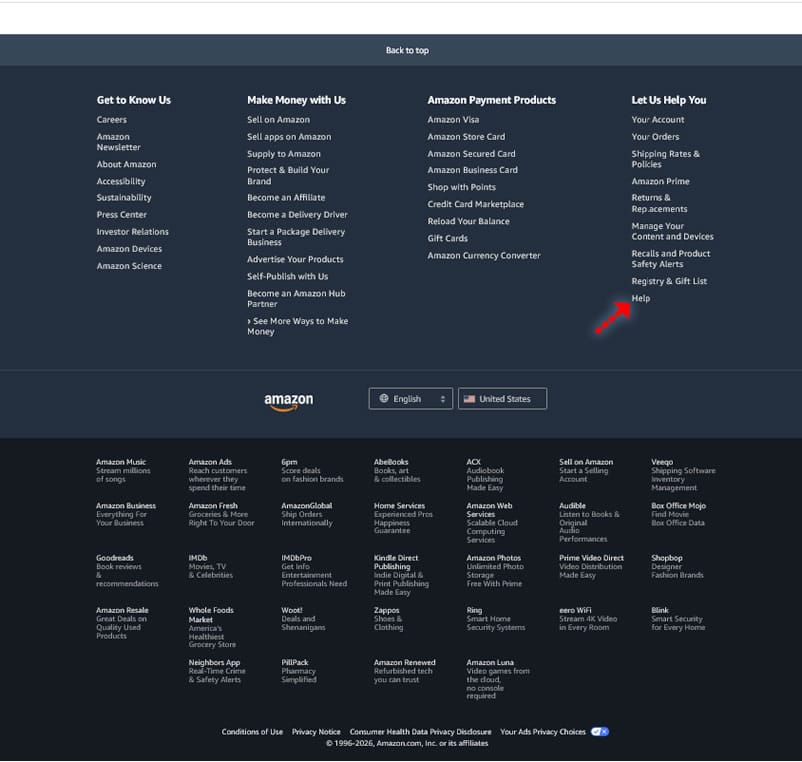The image size is (802, 762).
Task: Visit the Sustainability page link
Action: (124, 197)
